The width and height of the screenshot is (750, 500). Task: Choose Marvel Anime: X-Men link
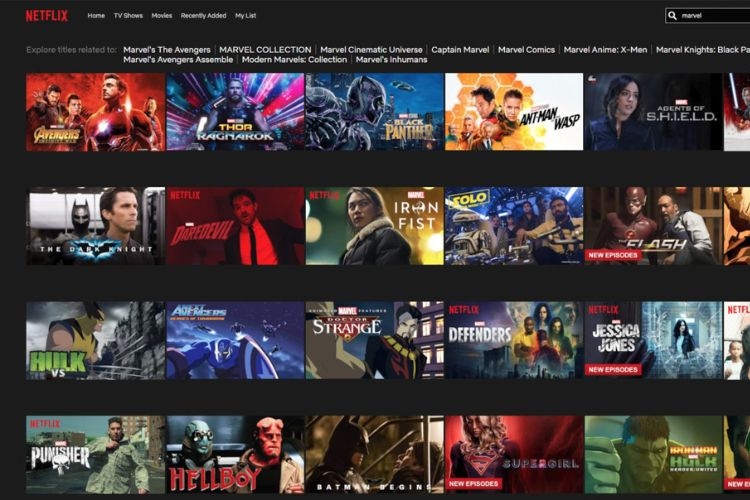click(605, 50)
